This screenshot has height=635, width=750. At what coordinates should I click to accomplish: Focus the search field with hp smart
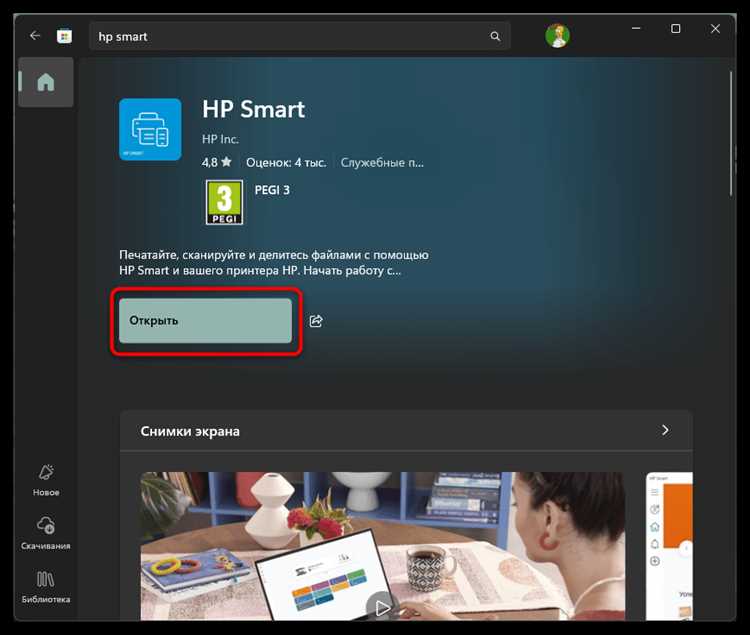tap(299, 36)
